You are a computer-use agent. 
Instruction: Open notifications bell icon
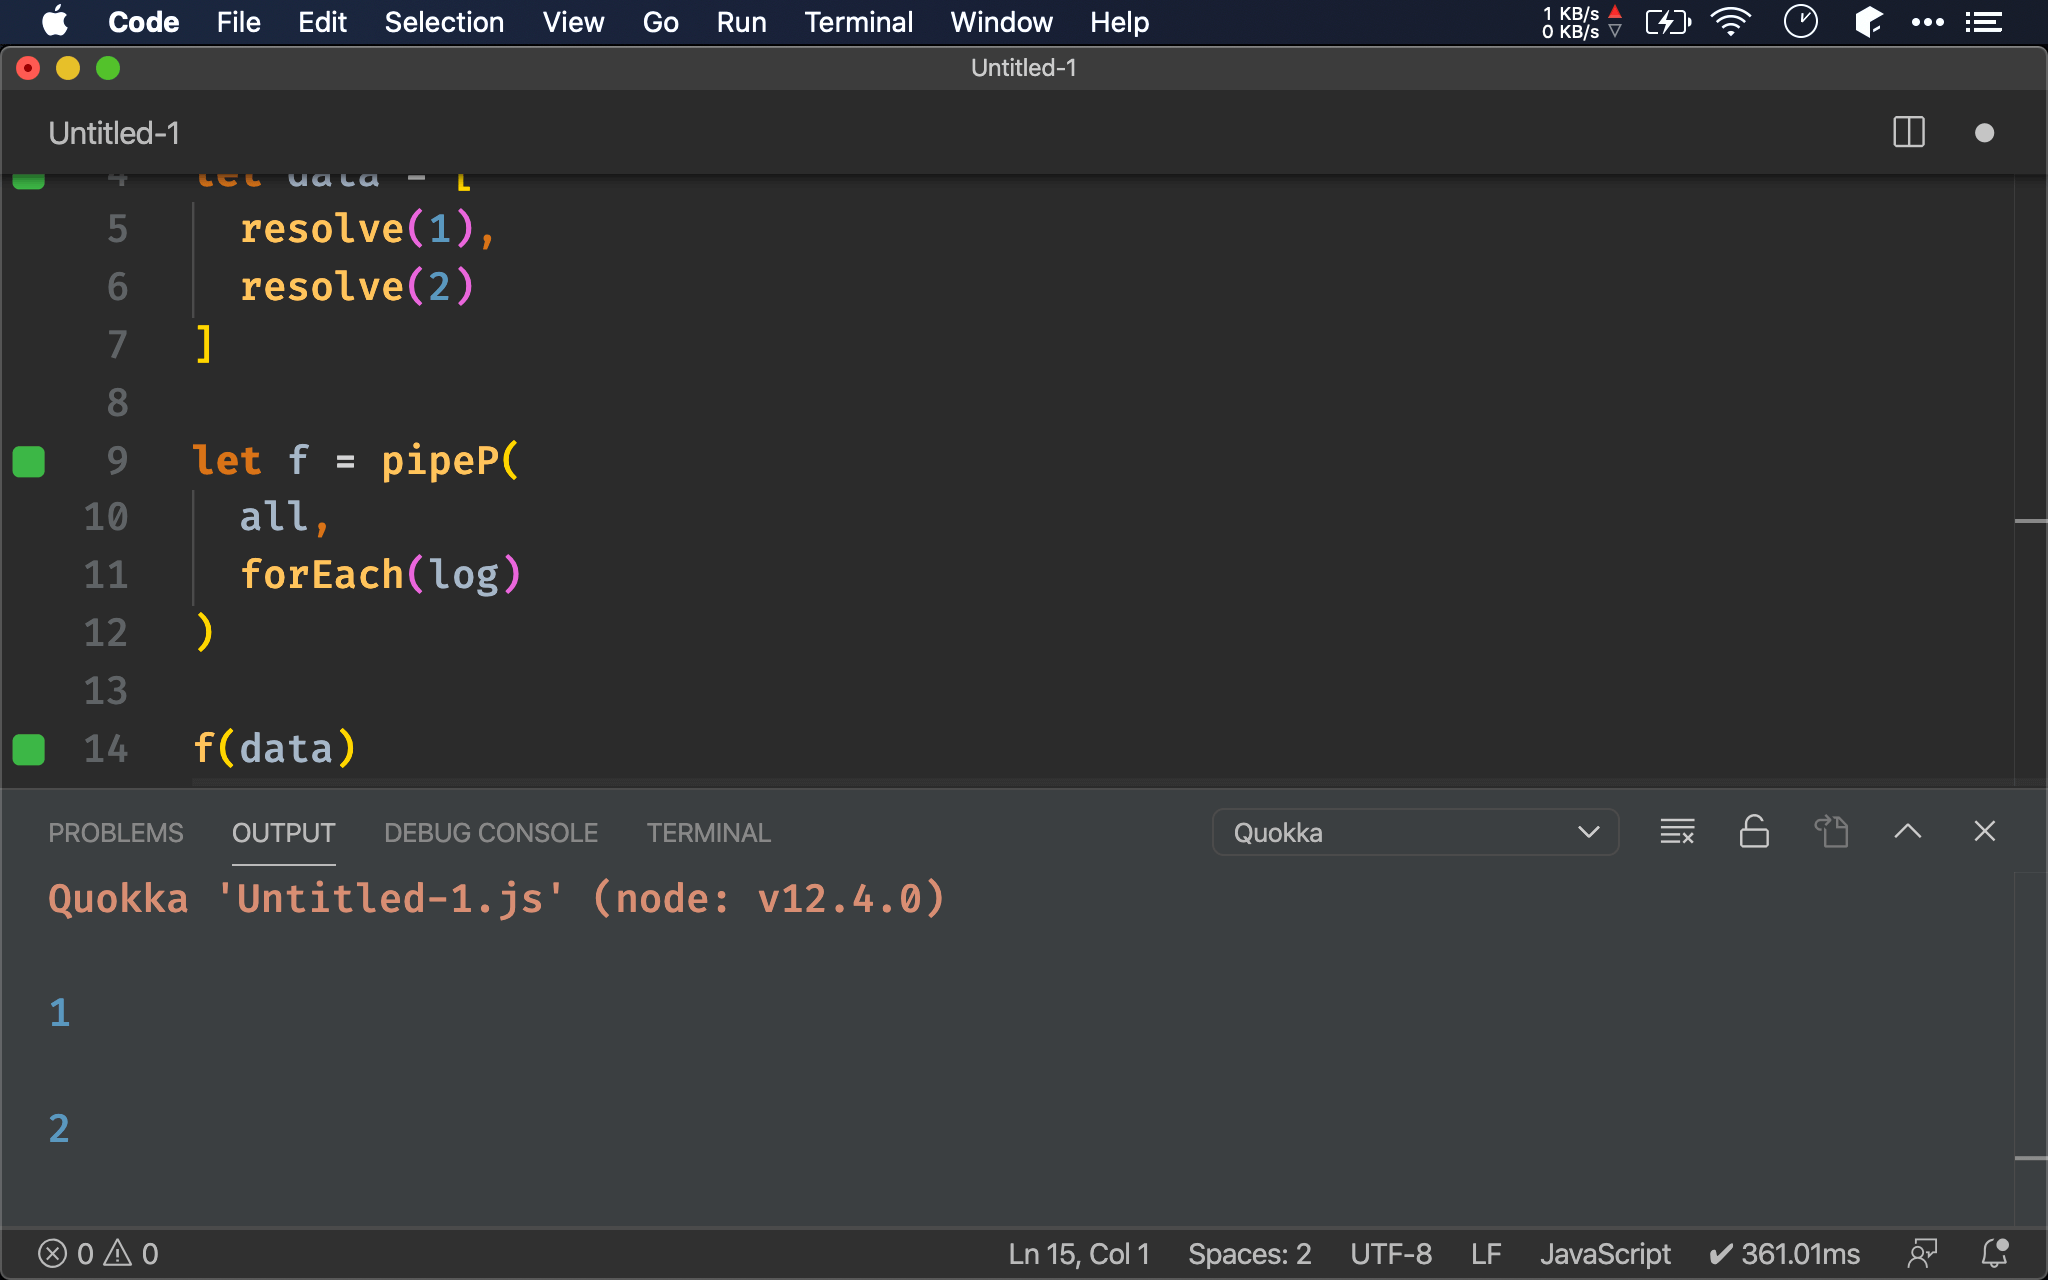1995,1254
